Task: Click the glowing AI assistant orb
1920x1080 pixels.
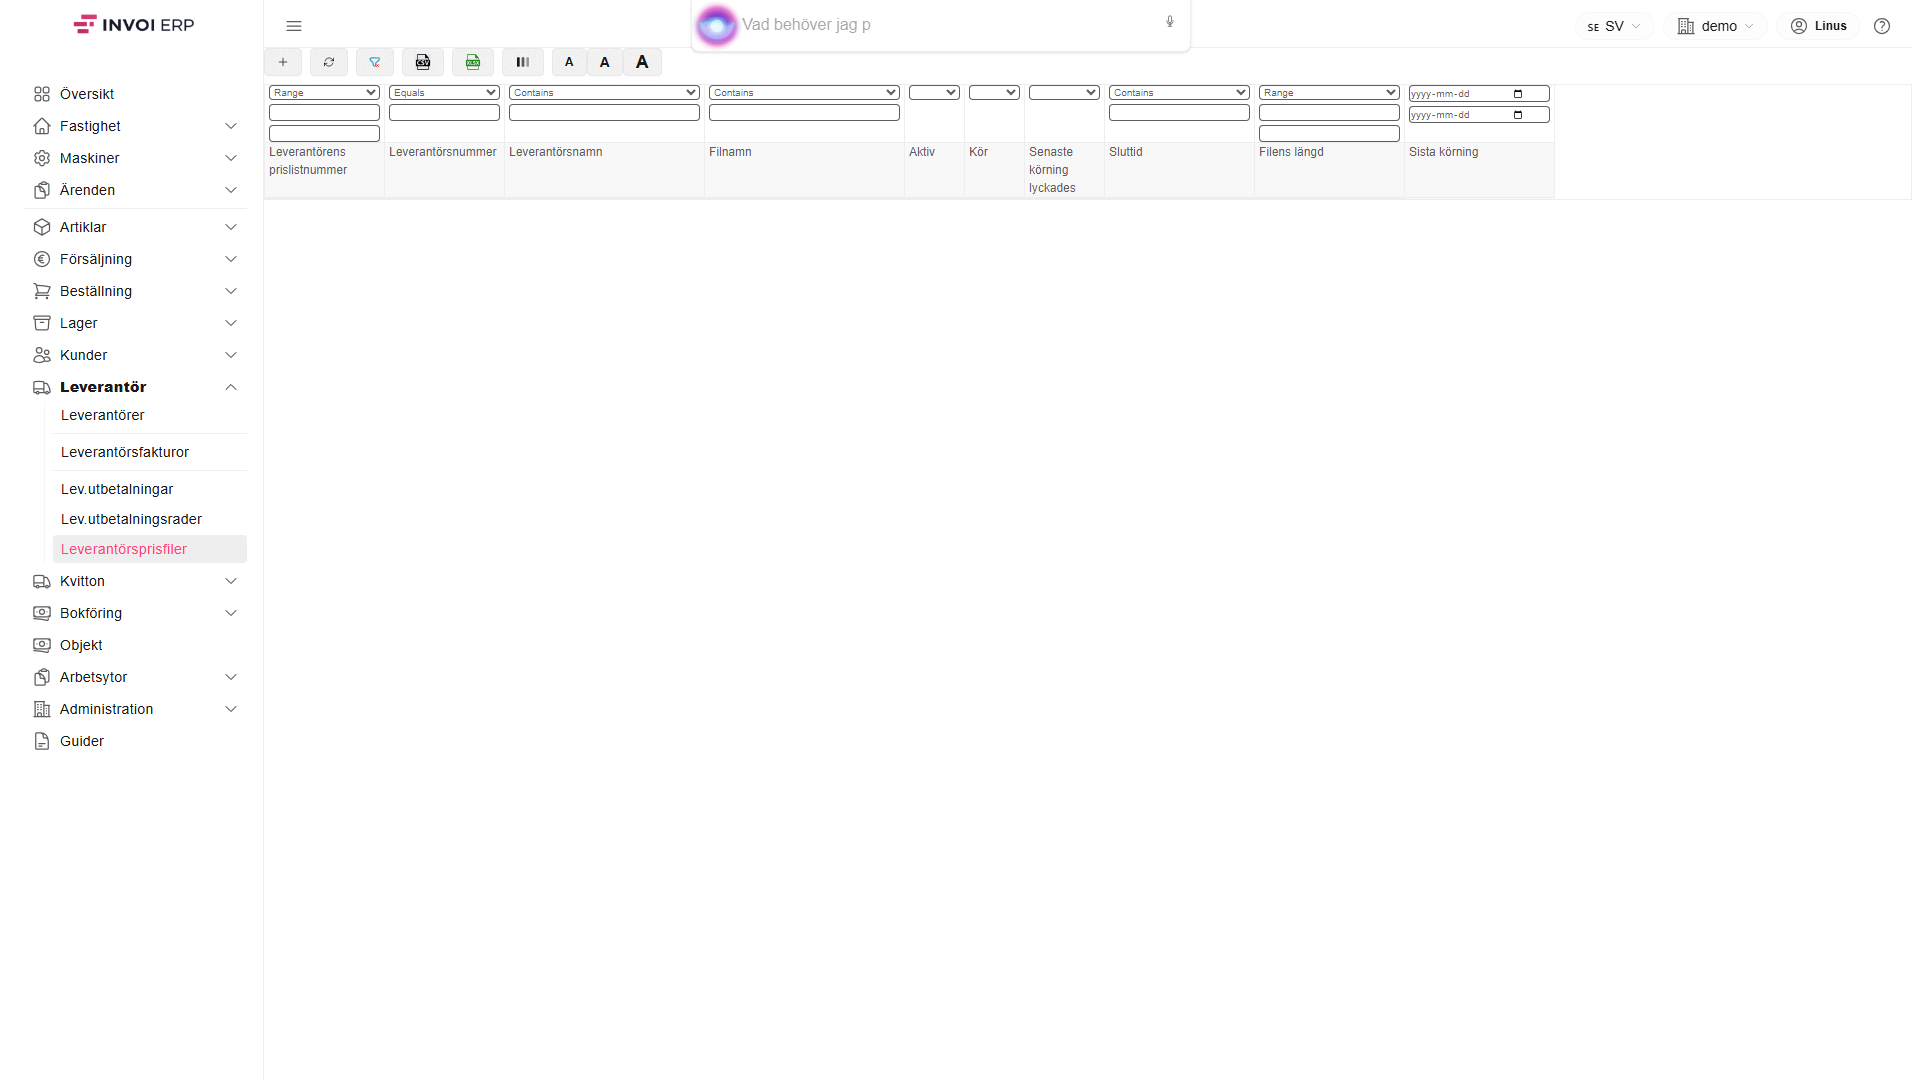Action: click(x=716, y=25)
